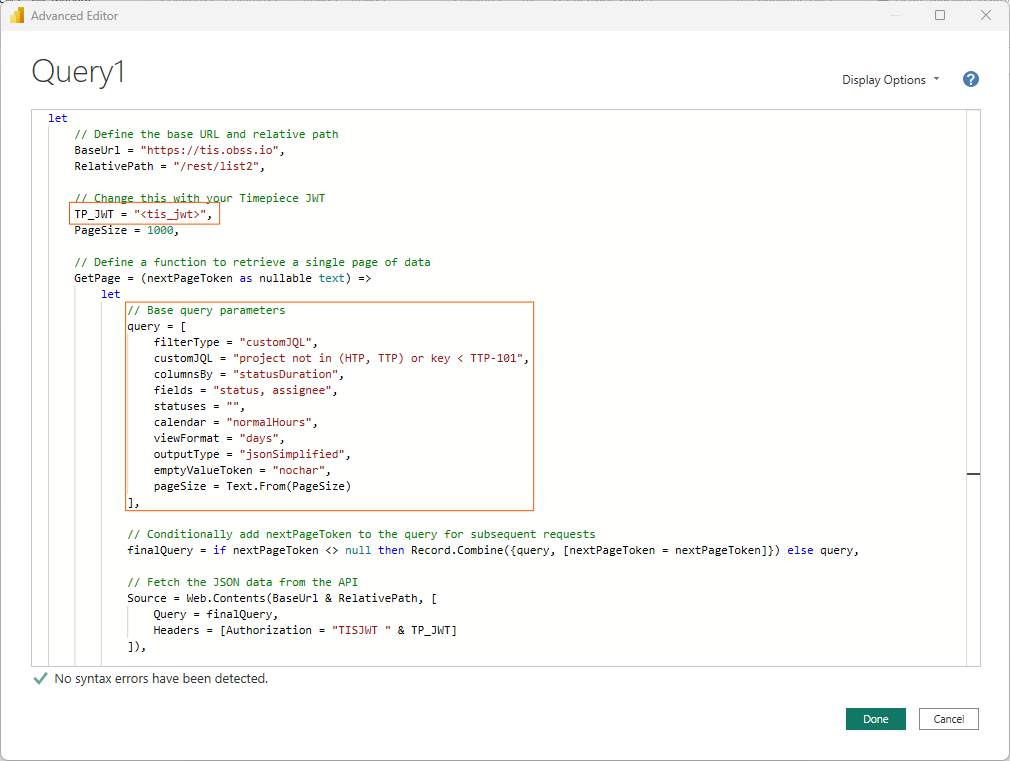Click the Power BI logo in title bar
Viewport: 1010px width, 761px height.
click(x=16, y=15)
